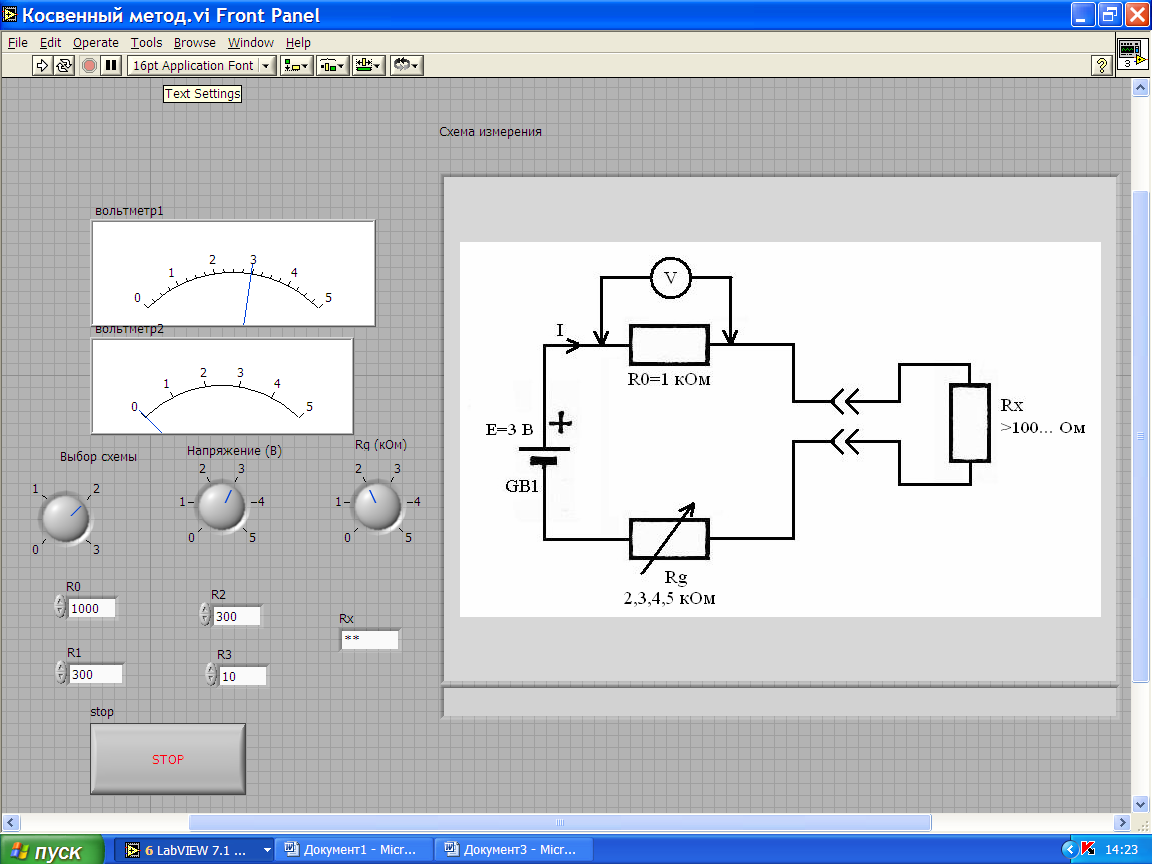Click the R1 increment/decrement stepper
Viewport: 1152px width, 864px height.
click(x=61, y=673)
